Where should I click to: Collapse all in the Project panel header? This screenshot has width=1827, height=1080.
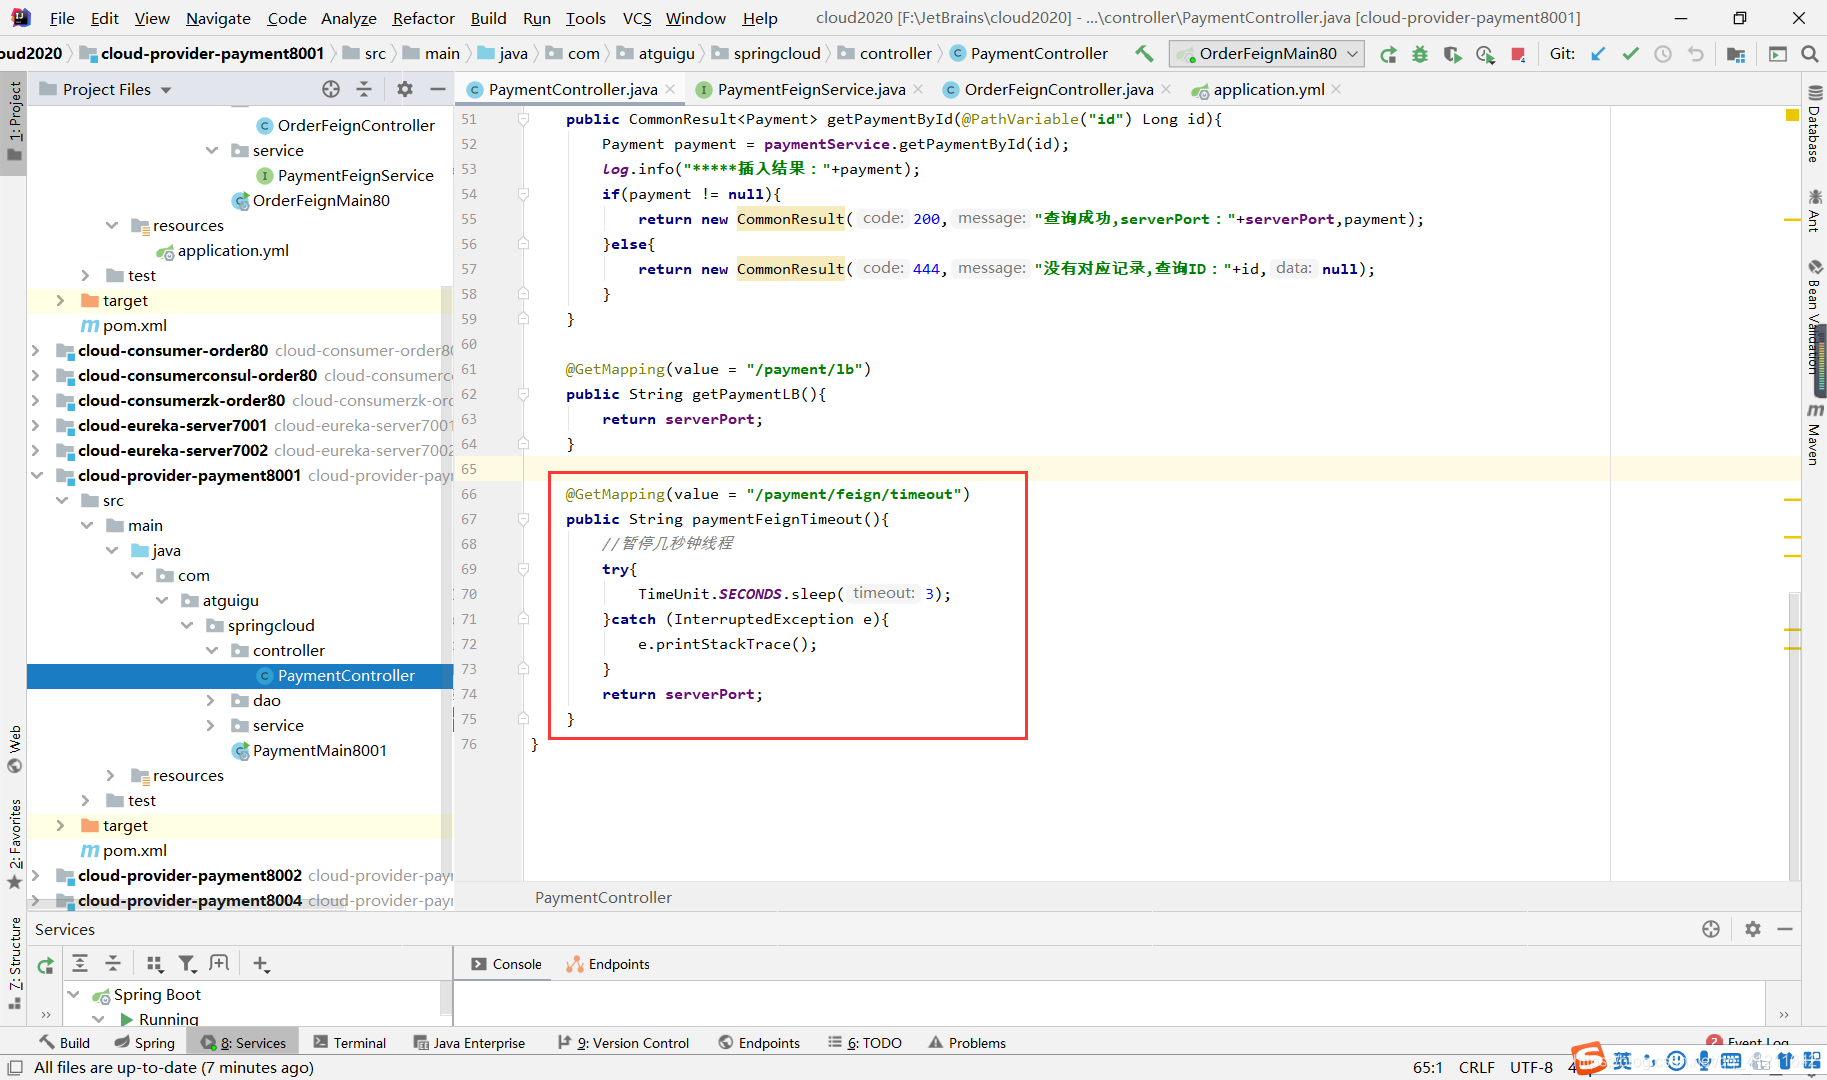pyautogui.click(x=364, y=89)
